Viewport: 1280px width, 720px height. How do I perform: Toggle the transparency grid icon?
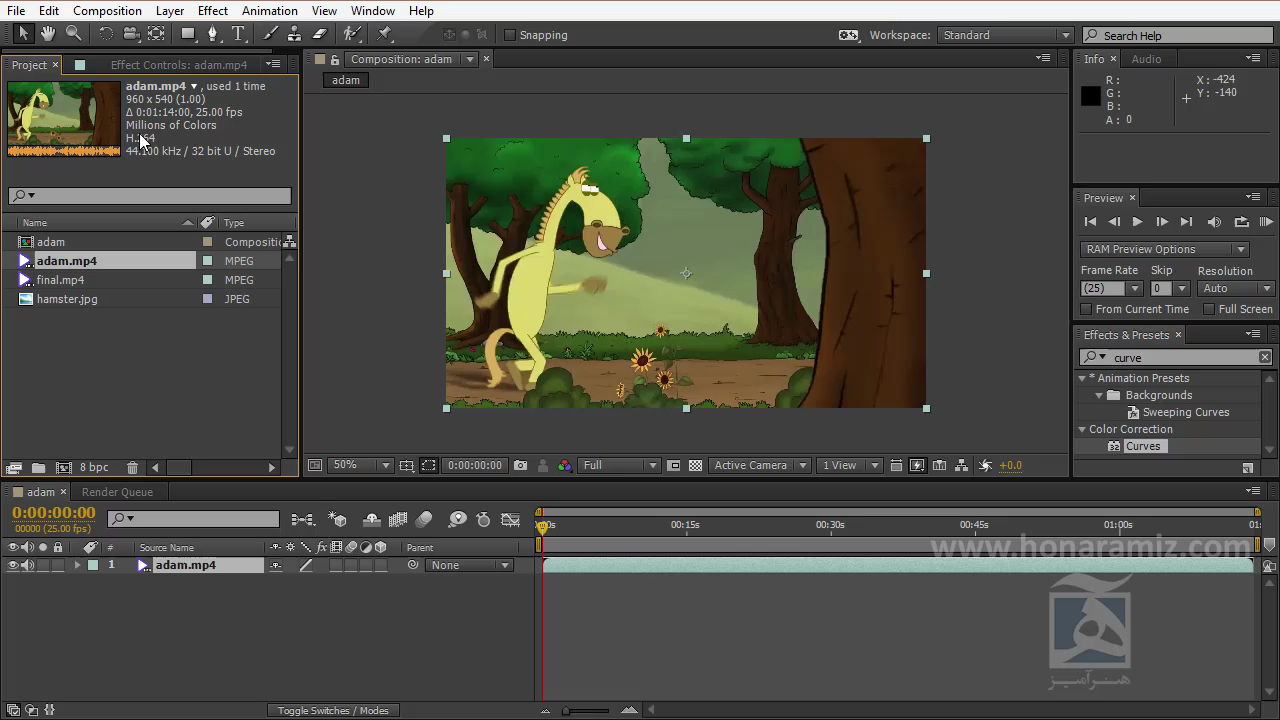695,465
